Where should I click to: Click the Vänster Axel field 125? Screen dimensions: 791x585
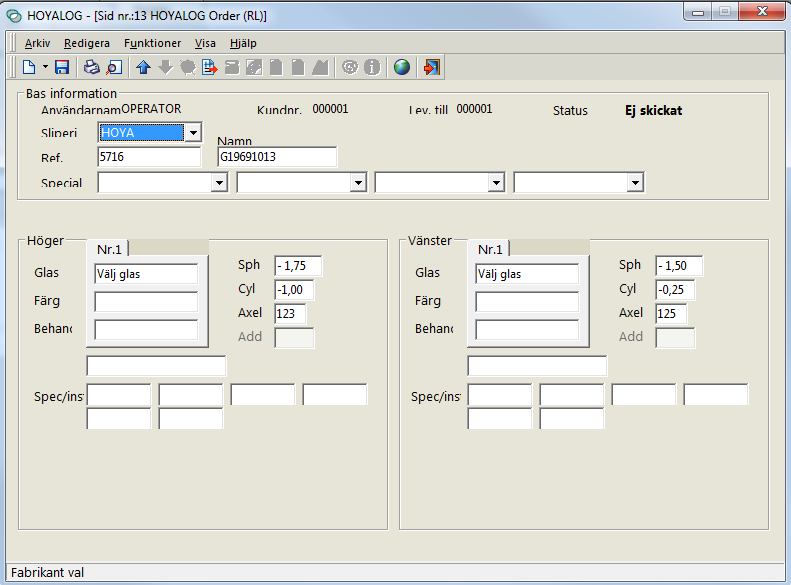[x=671, y=314]
